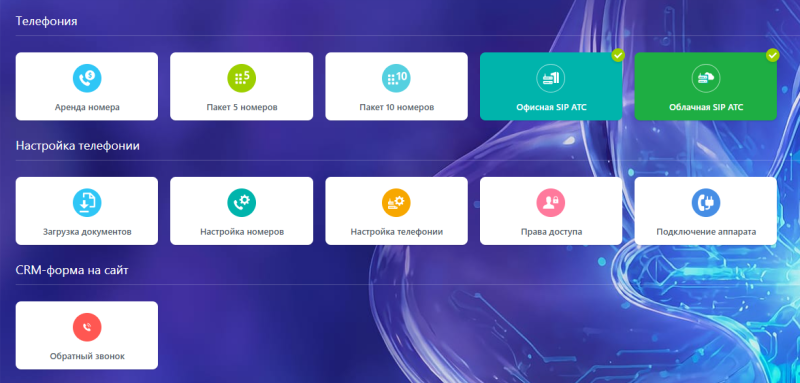Select the CRM-форма на сайт heading

point(72,270)
